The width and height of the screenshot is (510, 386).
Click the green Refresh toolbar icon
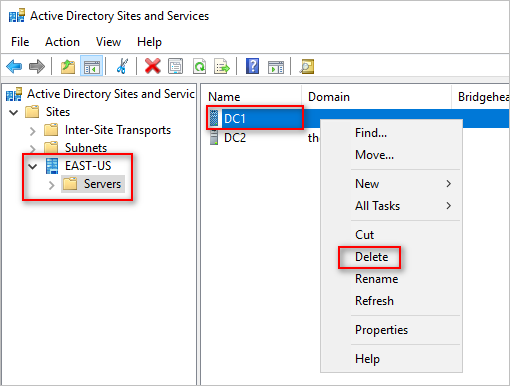click(199, 66)
